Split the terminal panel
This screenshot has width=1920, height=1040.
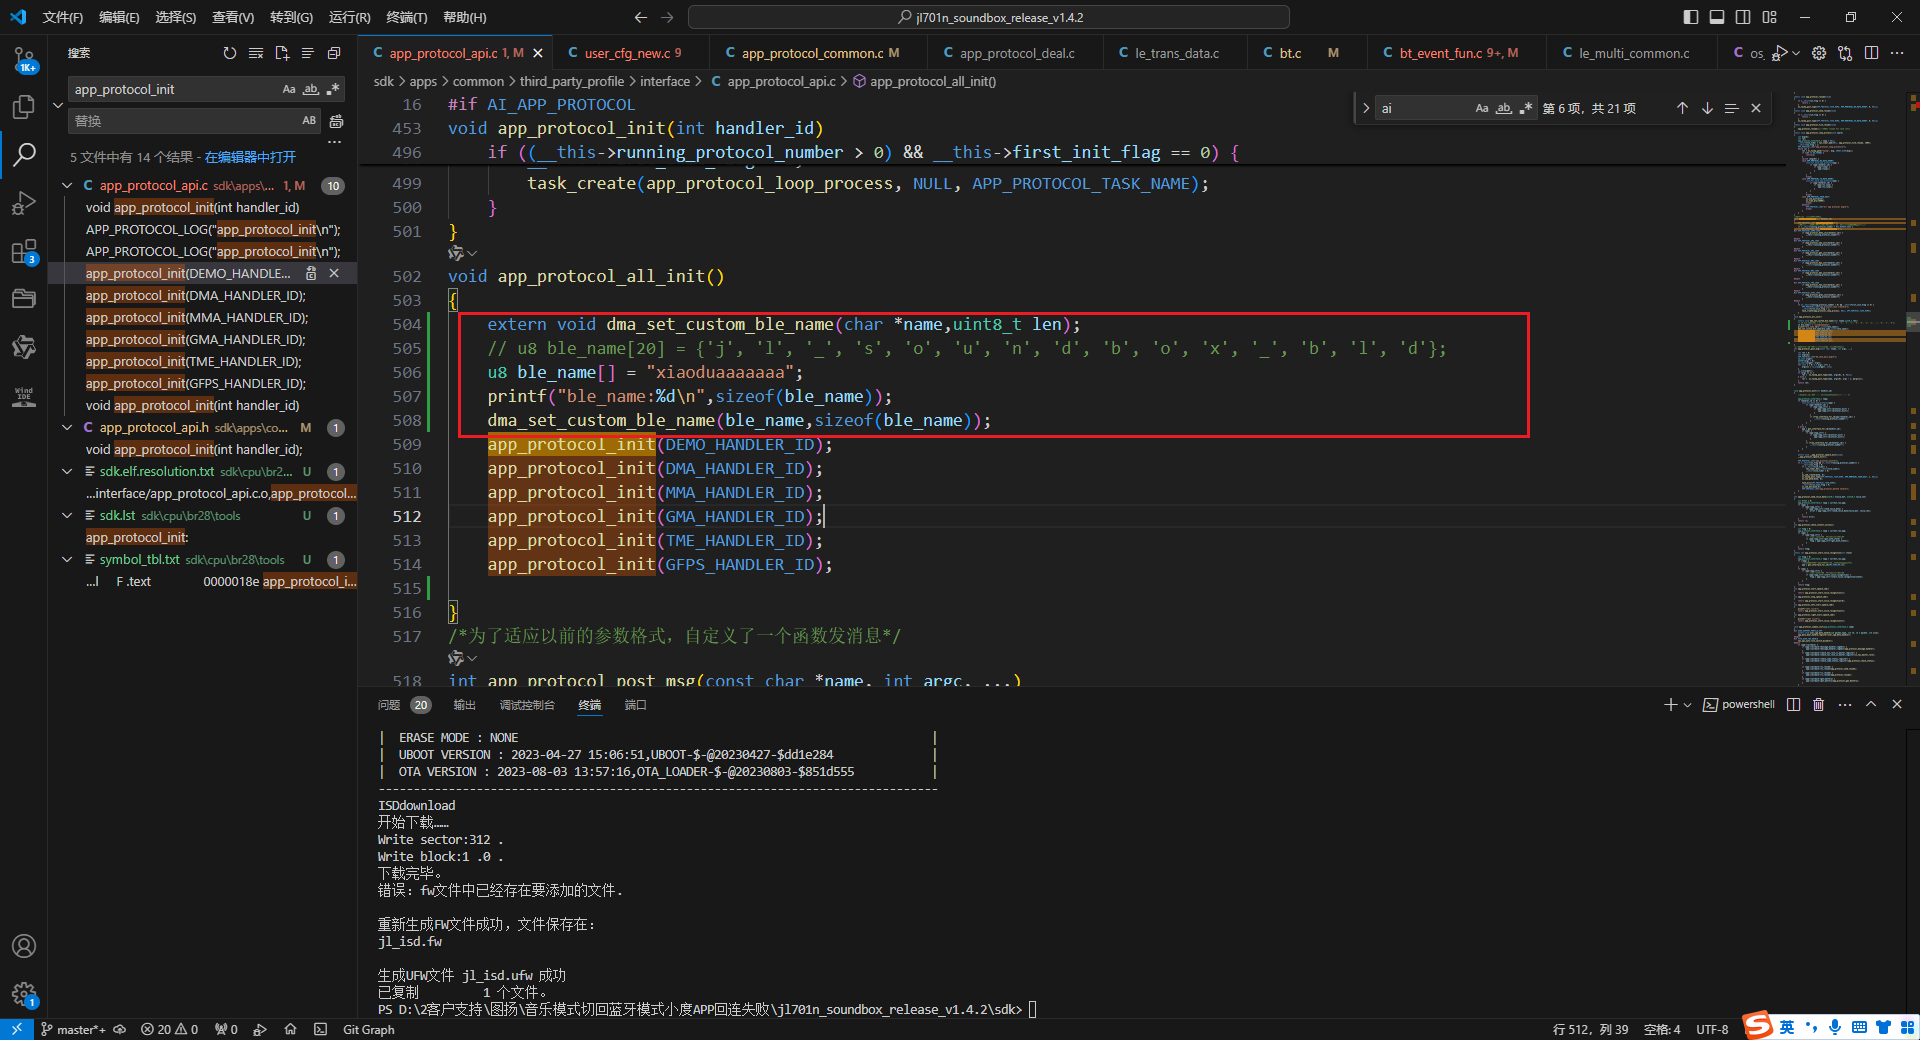coord(1793,704)
